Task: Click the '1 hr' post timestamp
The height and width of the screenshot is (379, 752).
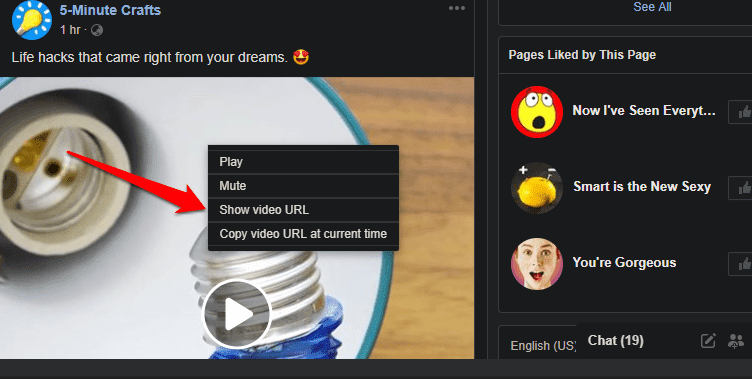Action: coord(70,30)
